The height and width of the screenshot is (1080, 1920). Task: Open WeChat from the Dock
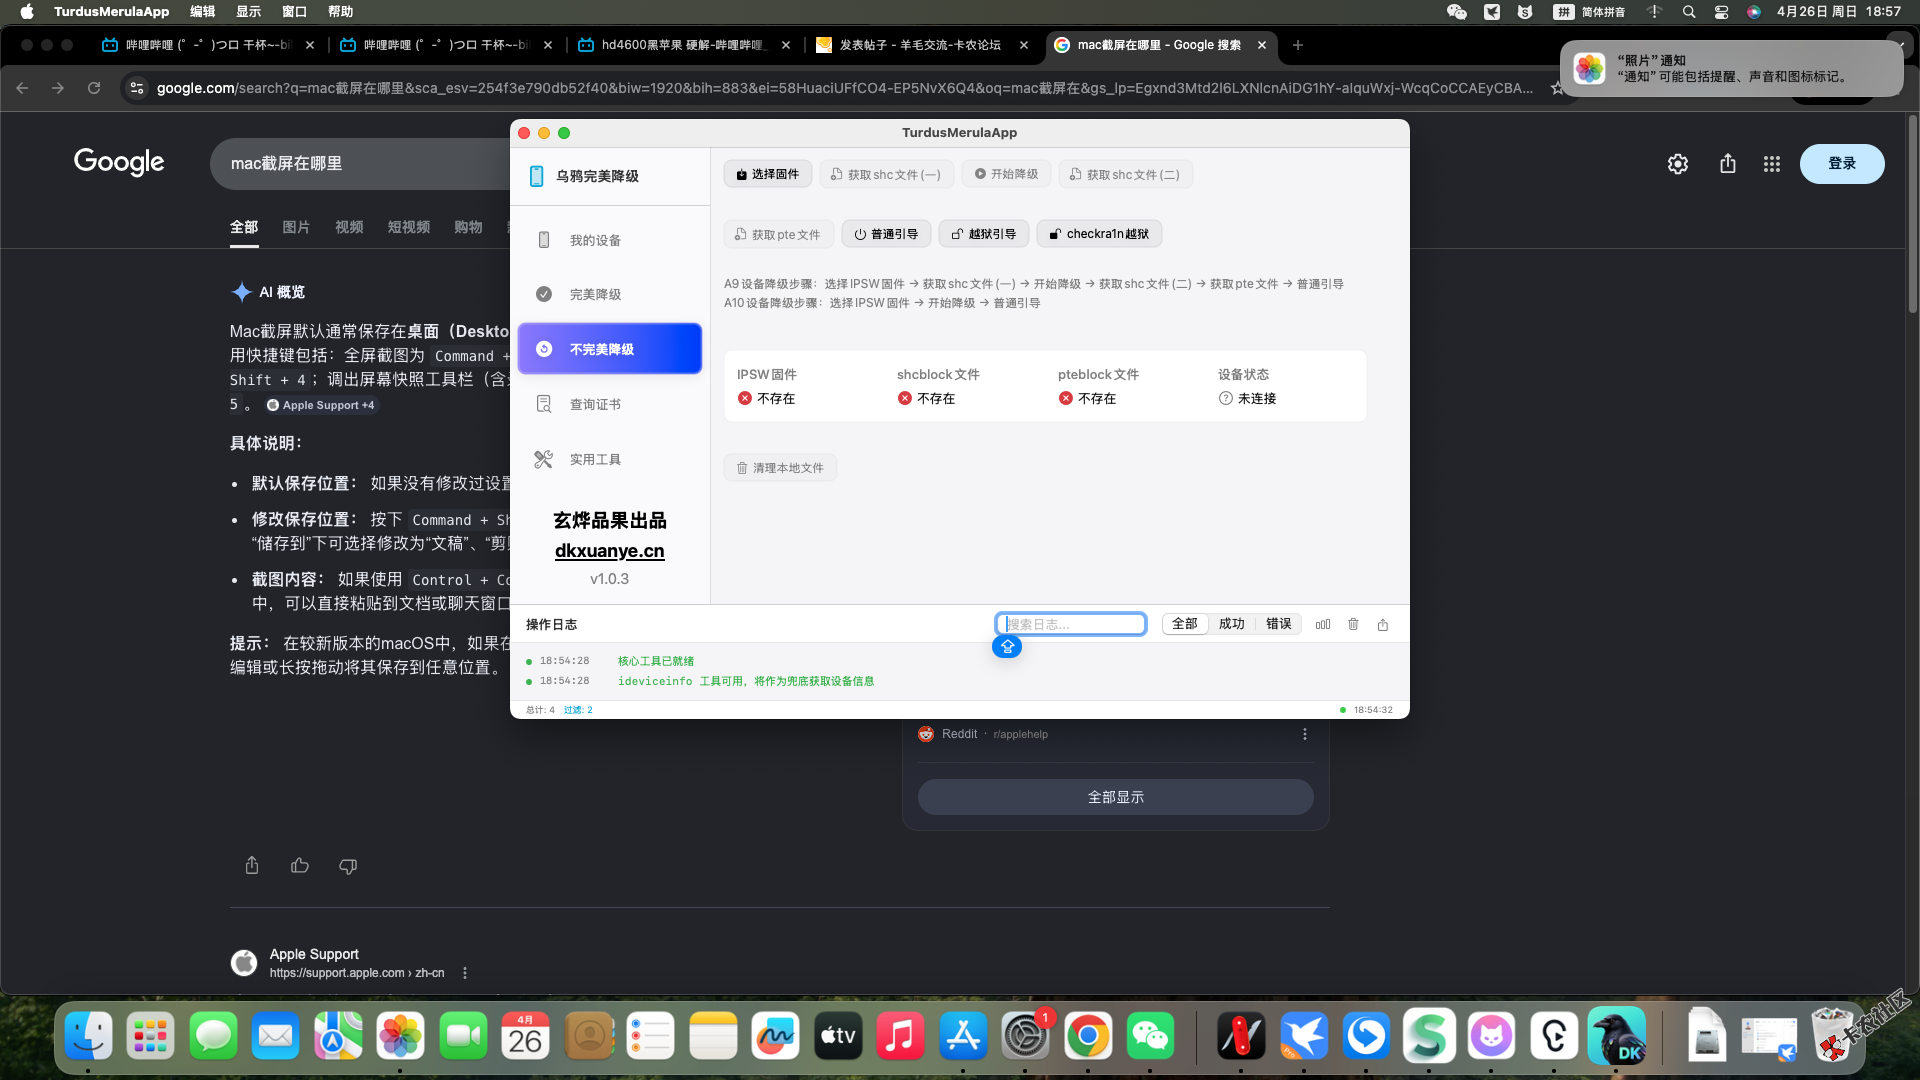point(1150,1035)
